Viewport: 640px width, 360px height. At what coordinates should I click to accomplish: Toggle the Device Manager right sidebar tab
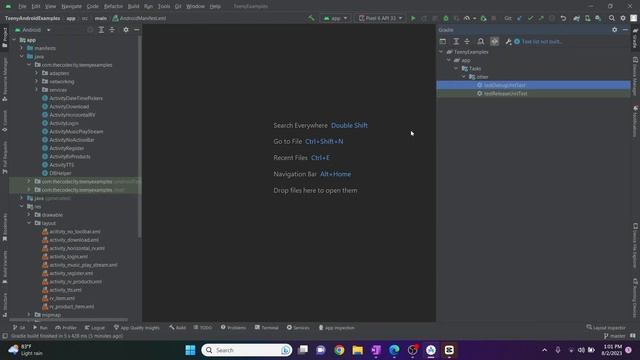[635, 76]
